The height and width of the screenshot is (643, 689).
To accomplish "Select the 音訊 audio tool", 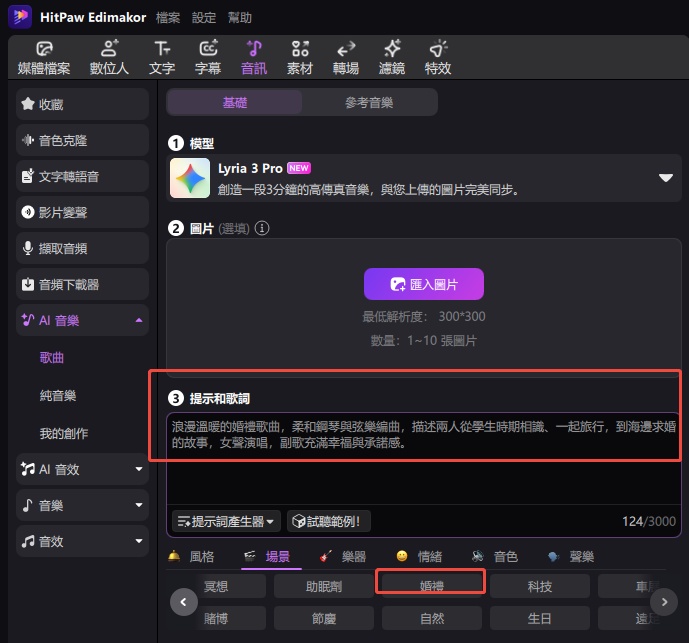I will tap(254, 58).
